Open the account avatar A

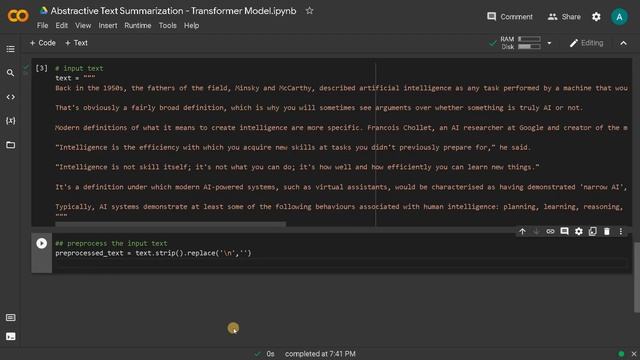coord(619,17)
